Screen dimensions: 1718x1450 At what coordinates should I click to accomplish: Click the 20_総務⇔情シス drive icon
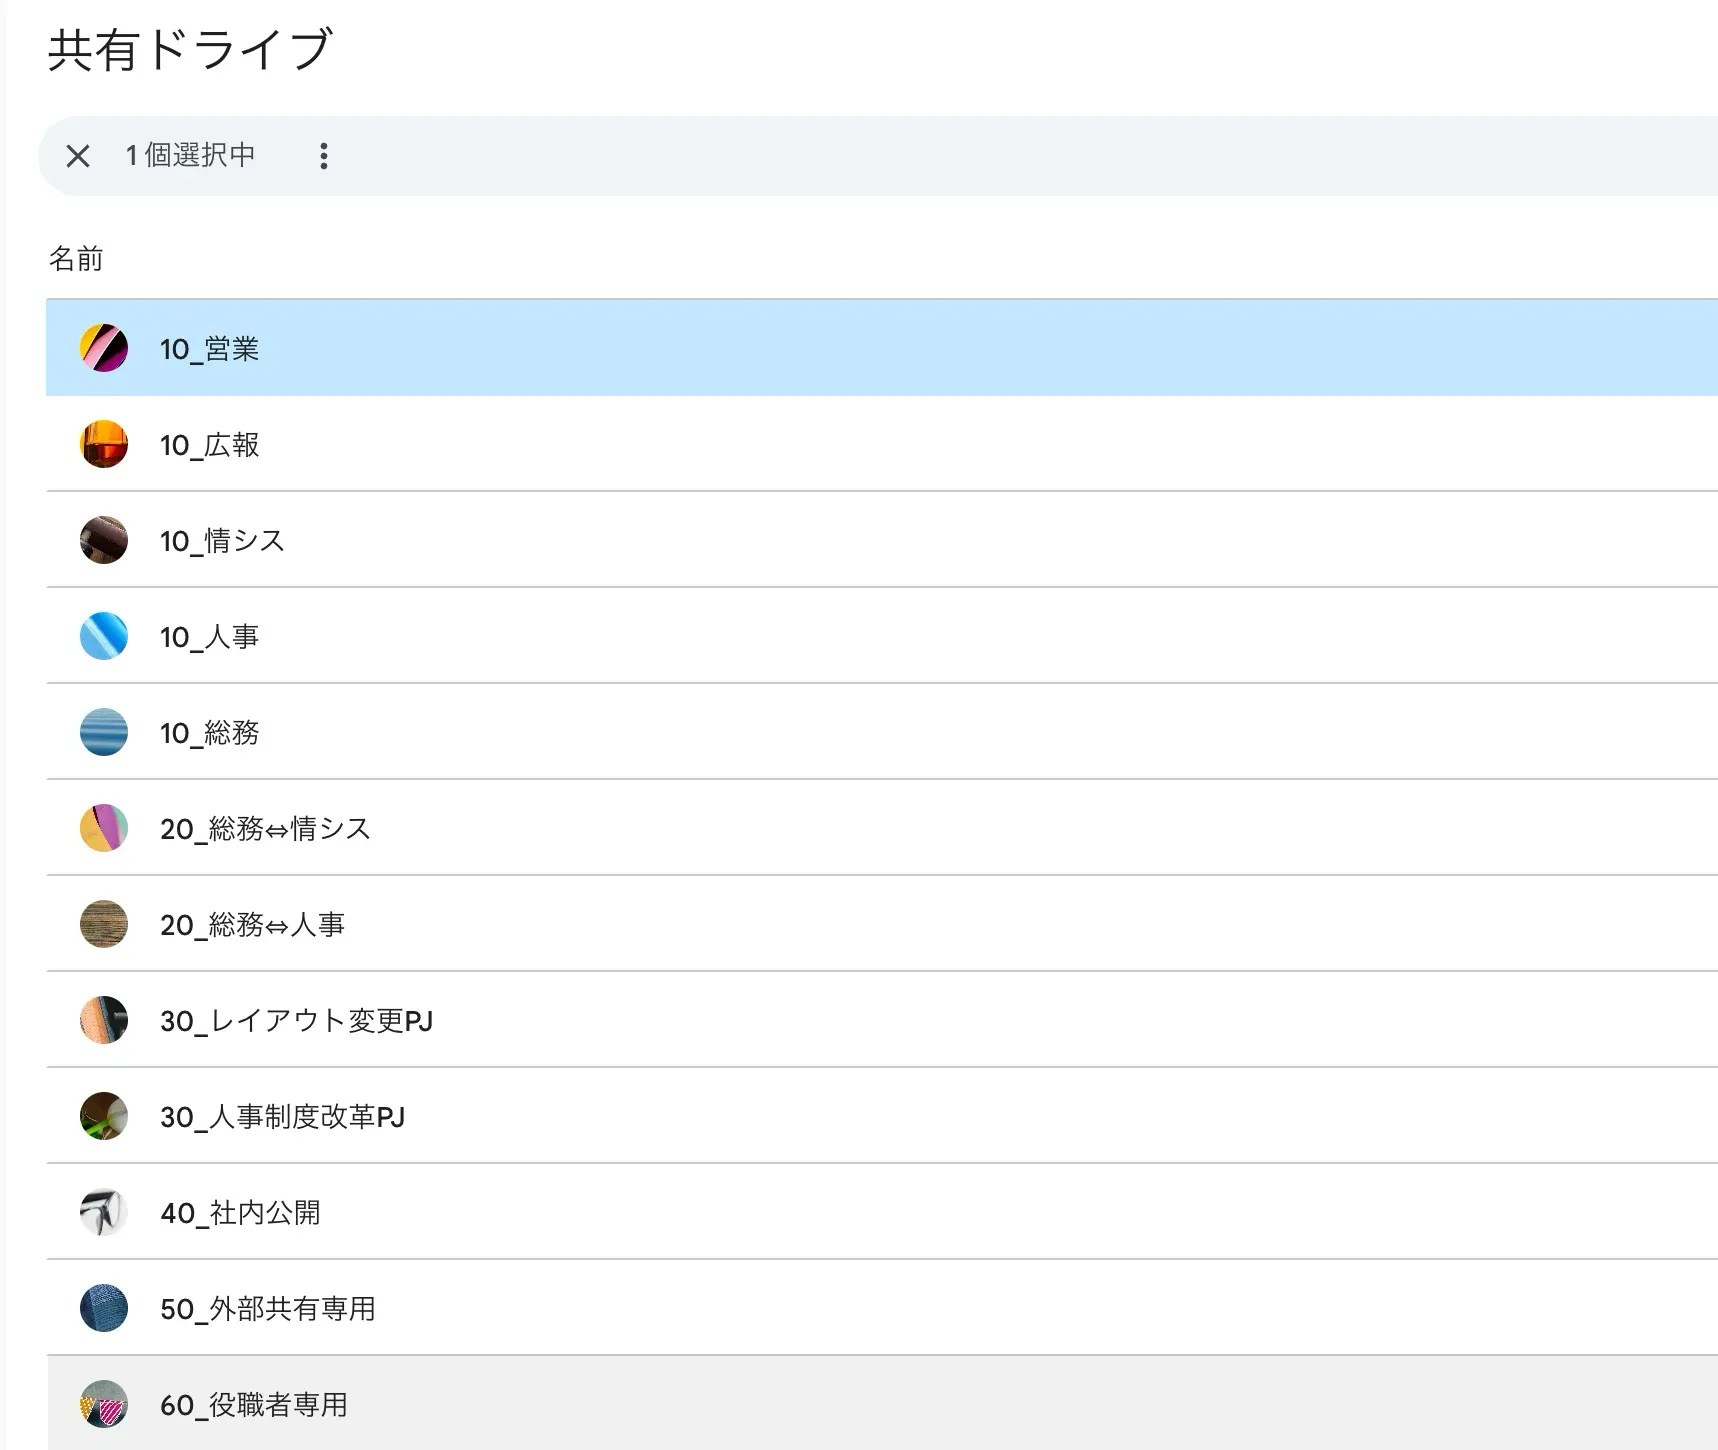click(x=104, y=828)
